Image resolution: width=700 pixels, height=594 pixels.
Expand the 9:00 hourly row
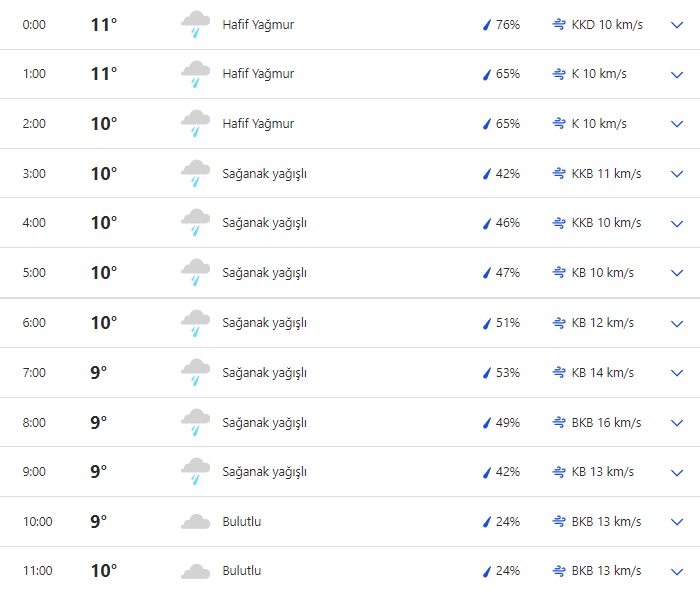point(677,472)
